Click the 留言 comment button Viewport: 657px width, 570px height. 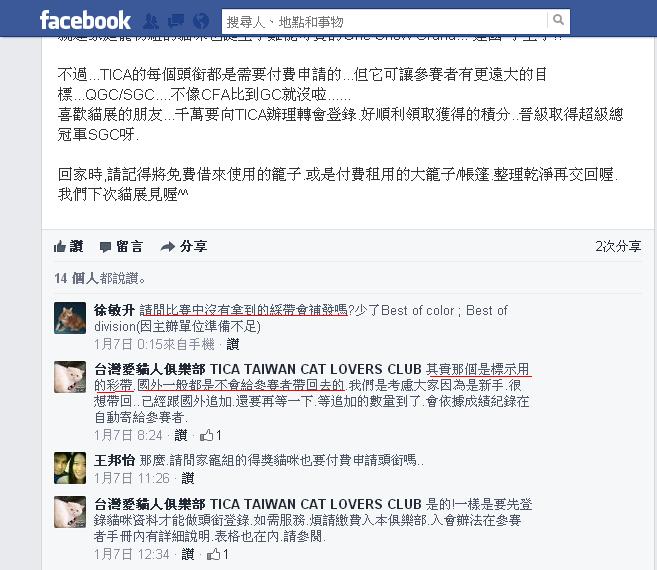point(122,246)
